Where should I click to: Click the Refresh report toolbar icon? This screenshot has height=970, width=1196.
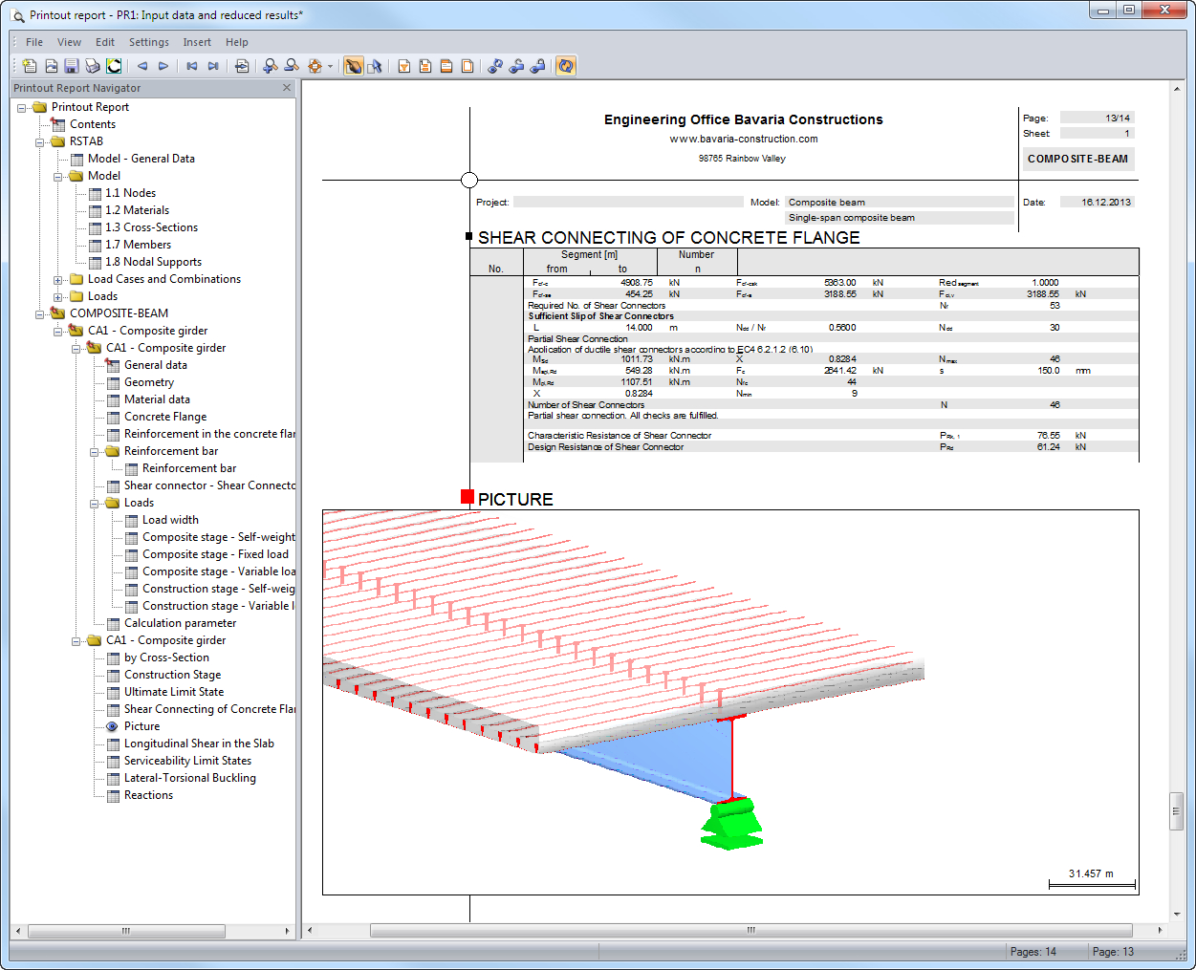coord(114,67)
